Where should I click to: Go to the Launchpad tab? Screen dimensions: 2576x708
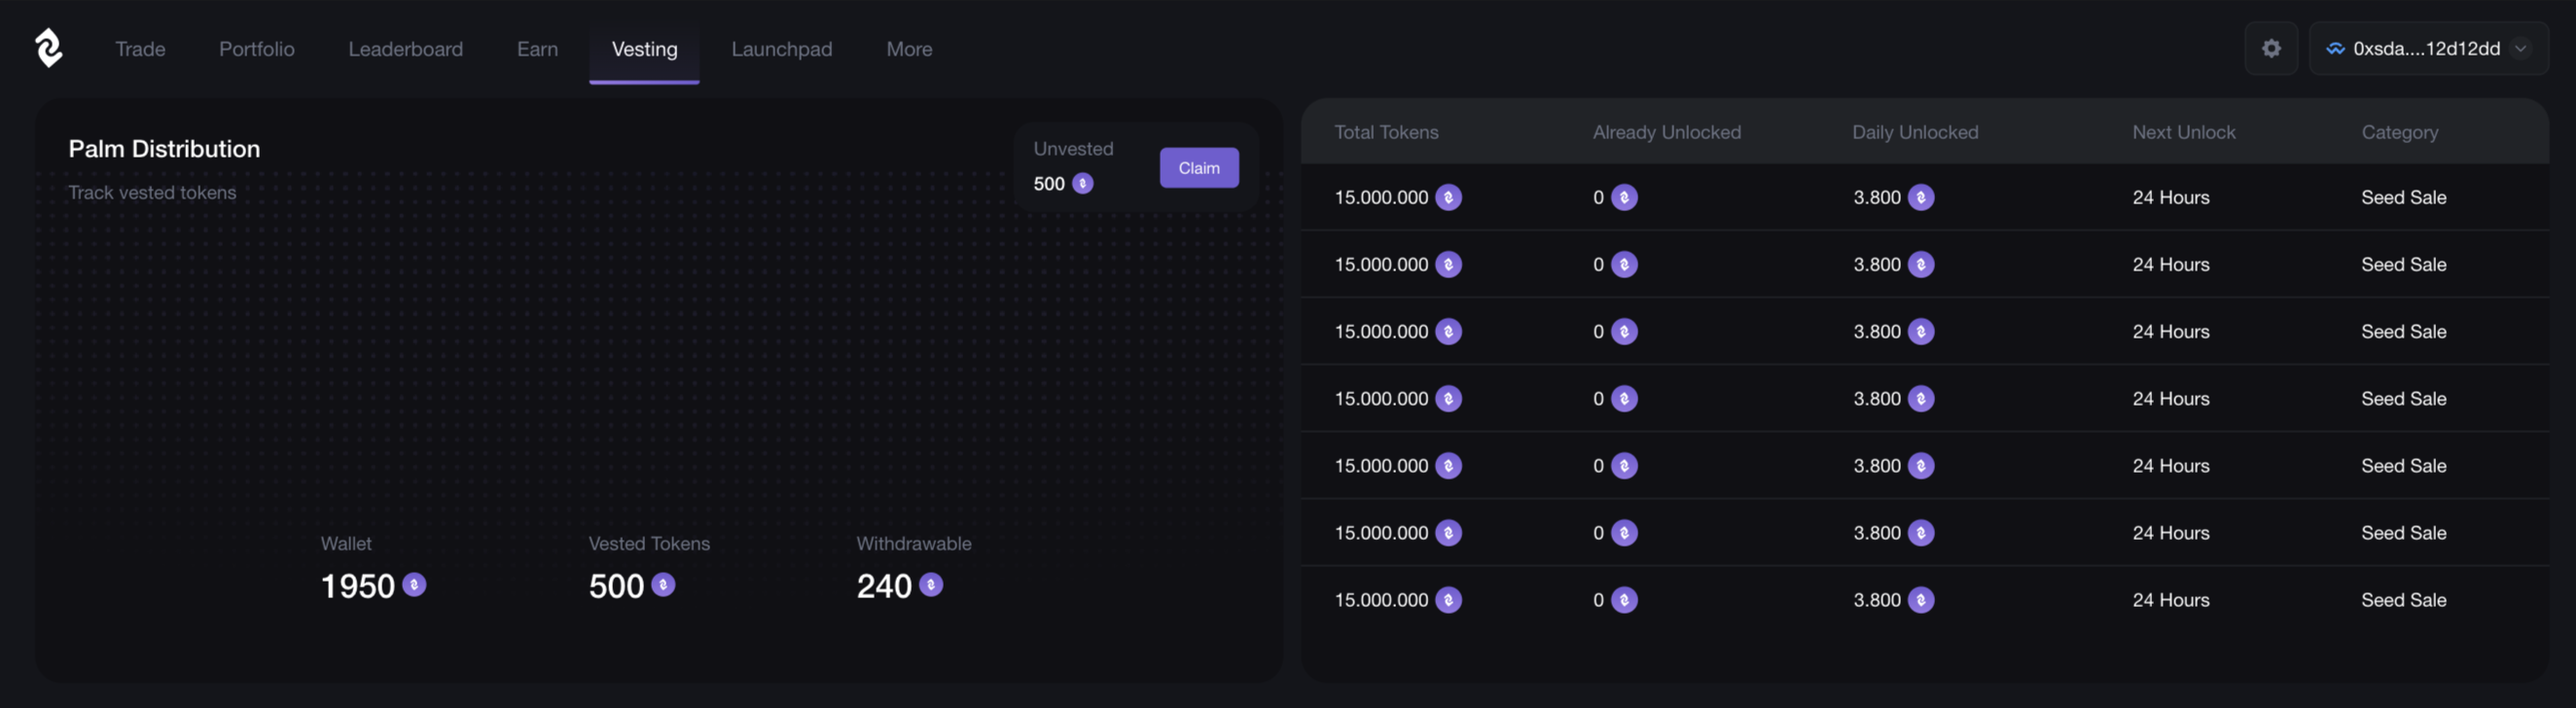pyautogui.click(x=781, y=49)
